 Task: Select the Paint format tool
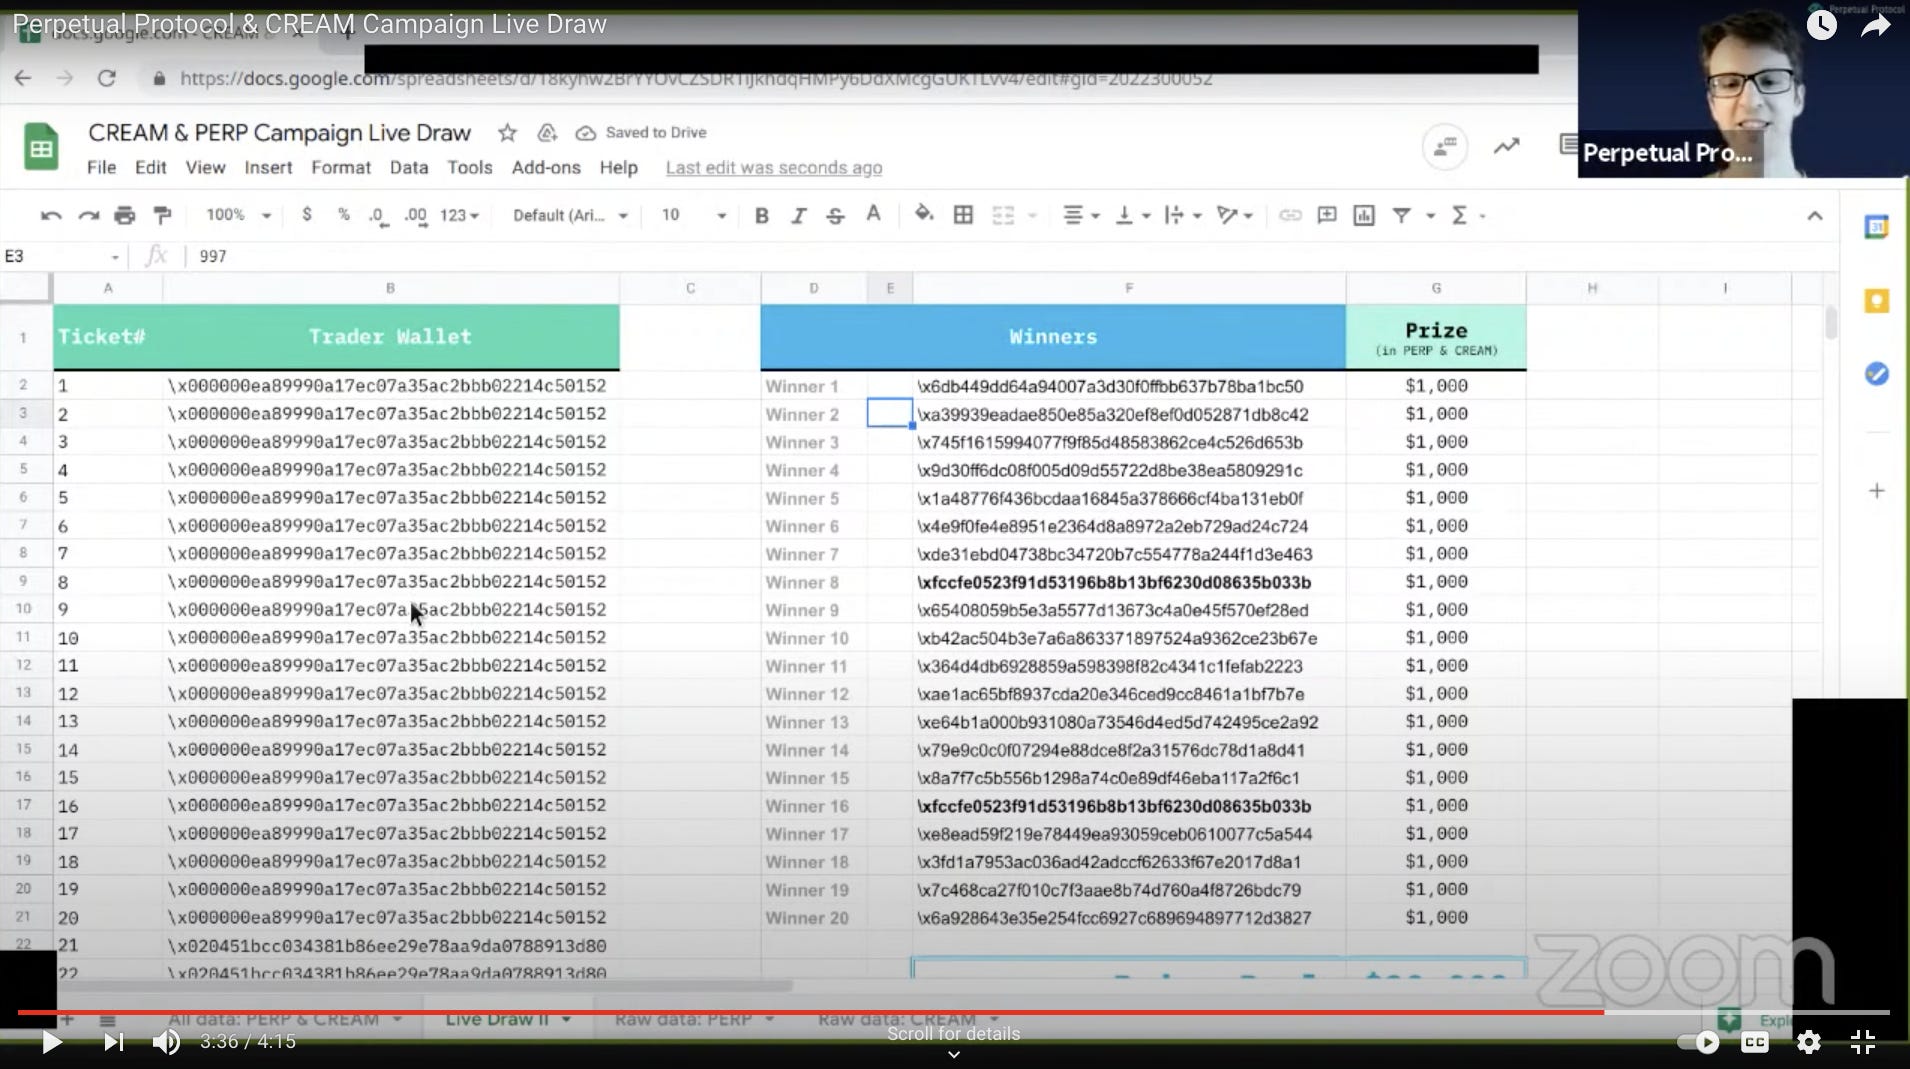click(161, 215)
